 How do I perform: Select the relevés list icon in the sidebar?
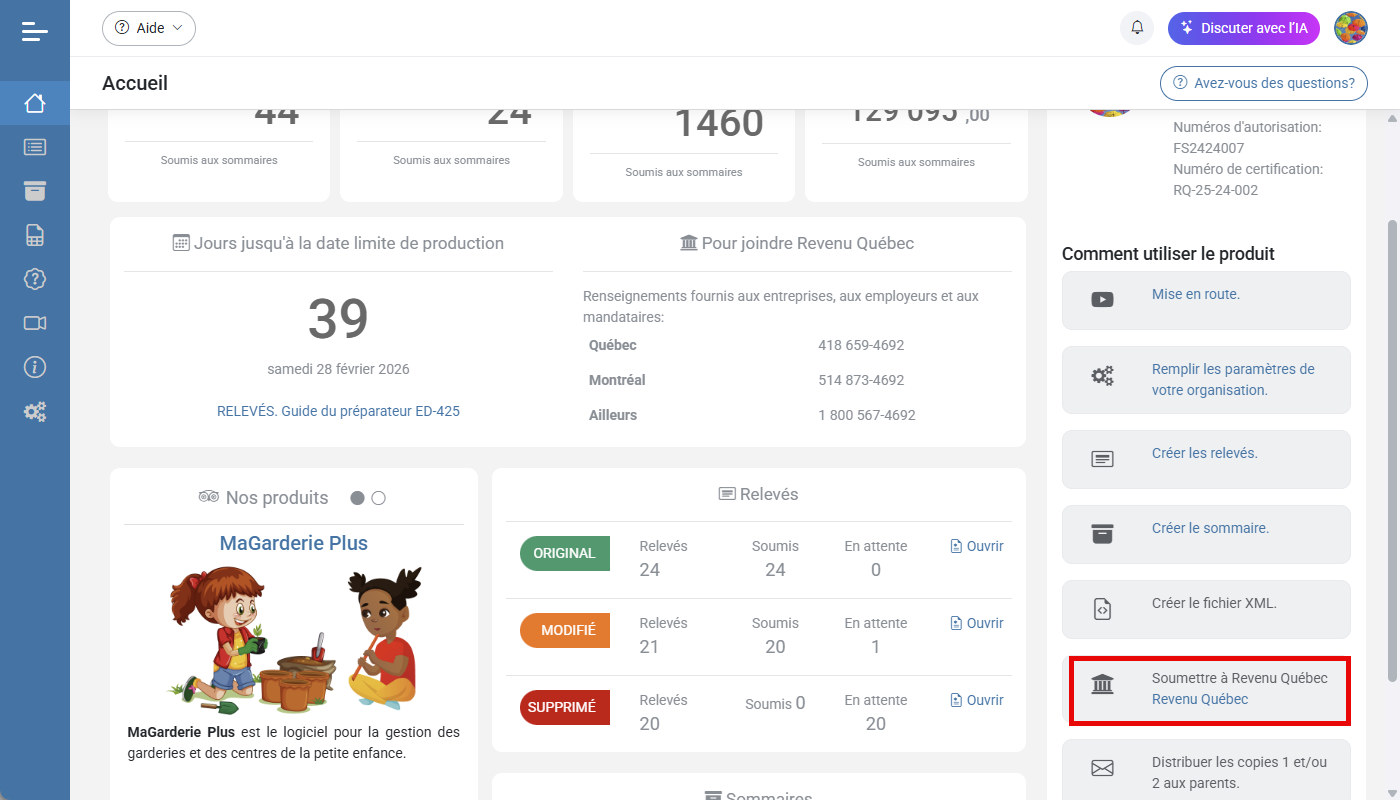click(34, 146)
